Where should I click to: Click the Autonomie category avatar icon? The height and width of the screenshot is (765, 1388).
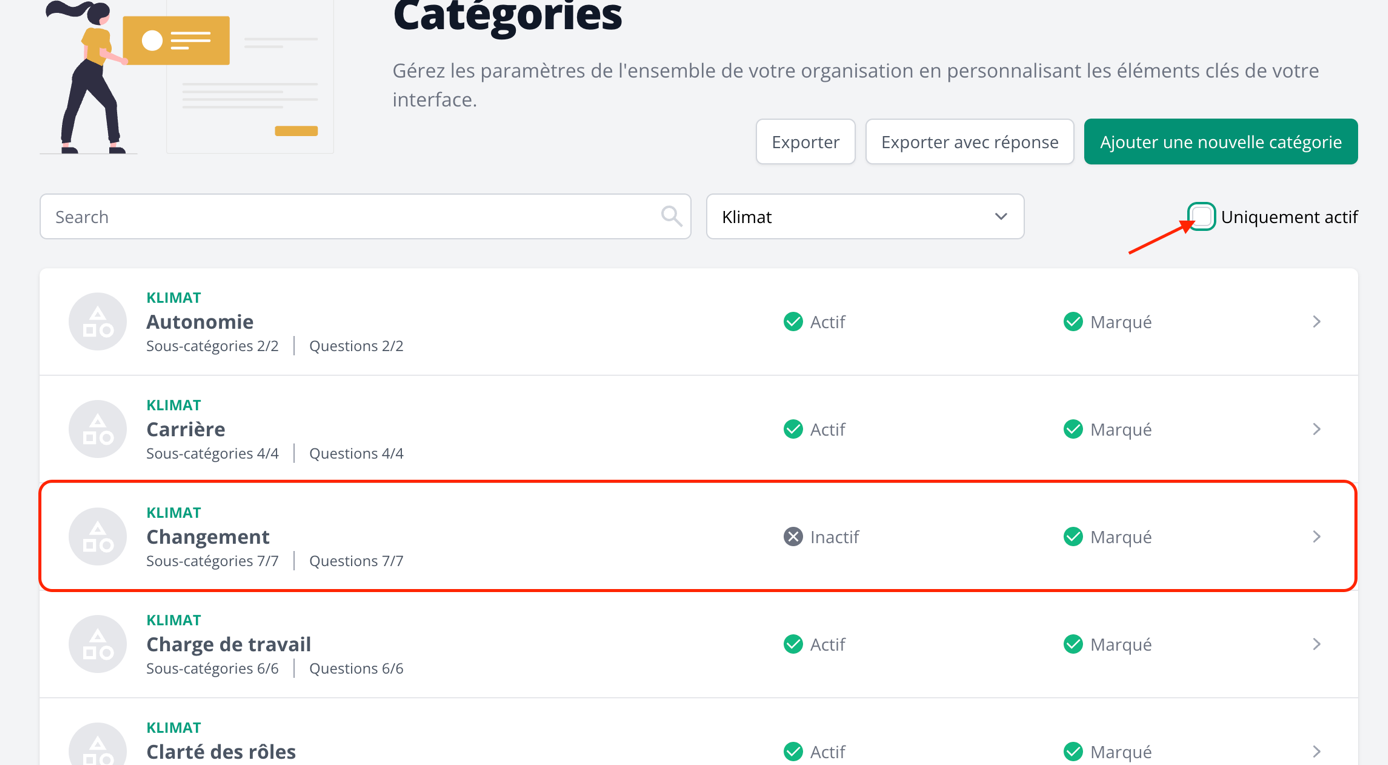(97, 322)
